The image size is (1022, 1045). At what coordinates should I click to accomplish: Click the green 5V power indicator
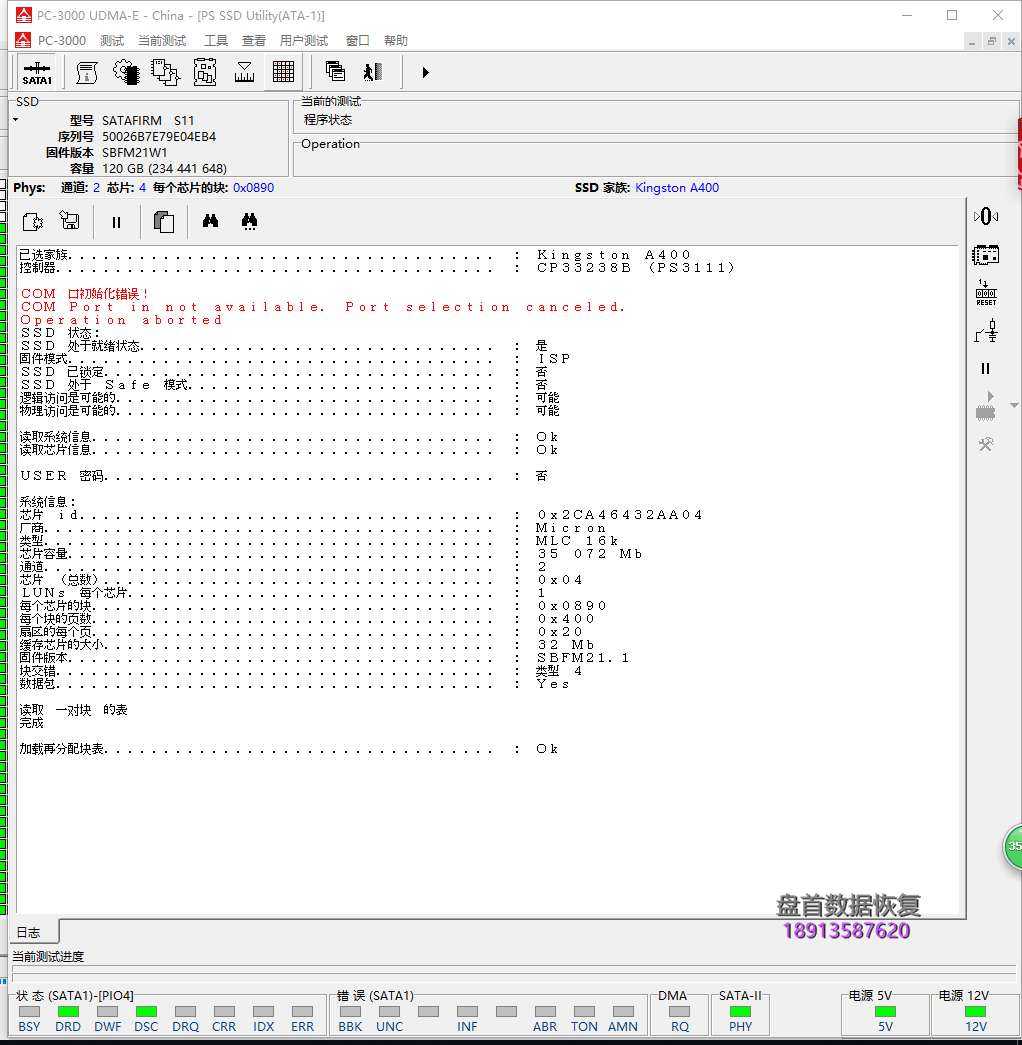tap(885, 1012)
